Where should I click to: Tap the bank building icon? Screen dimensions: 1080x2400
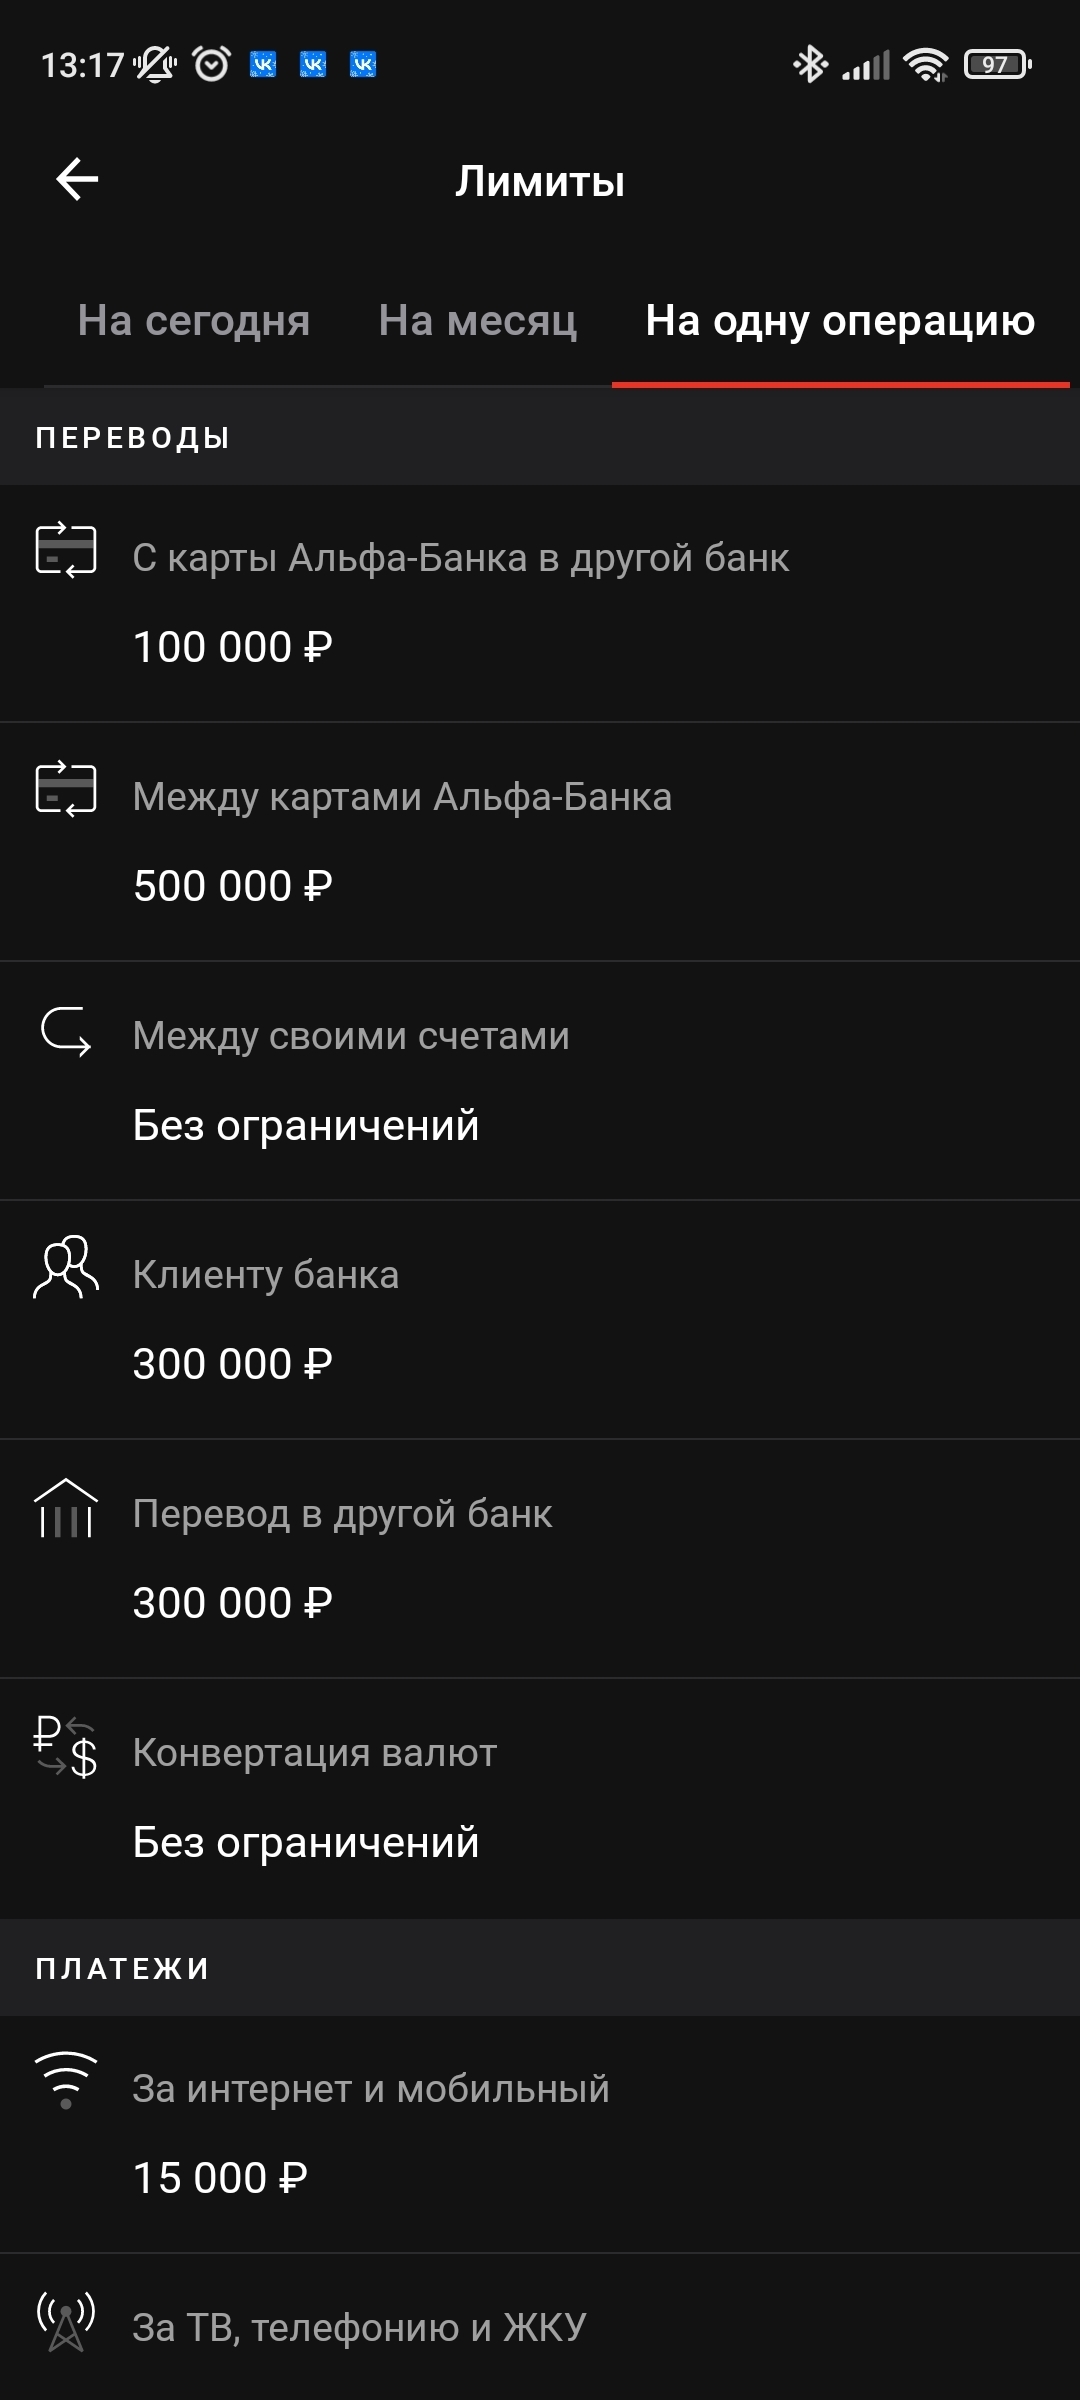click(x=66, y=1508)
